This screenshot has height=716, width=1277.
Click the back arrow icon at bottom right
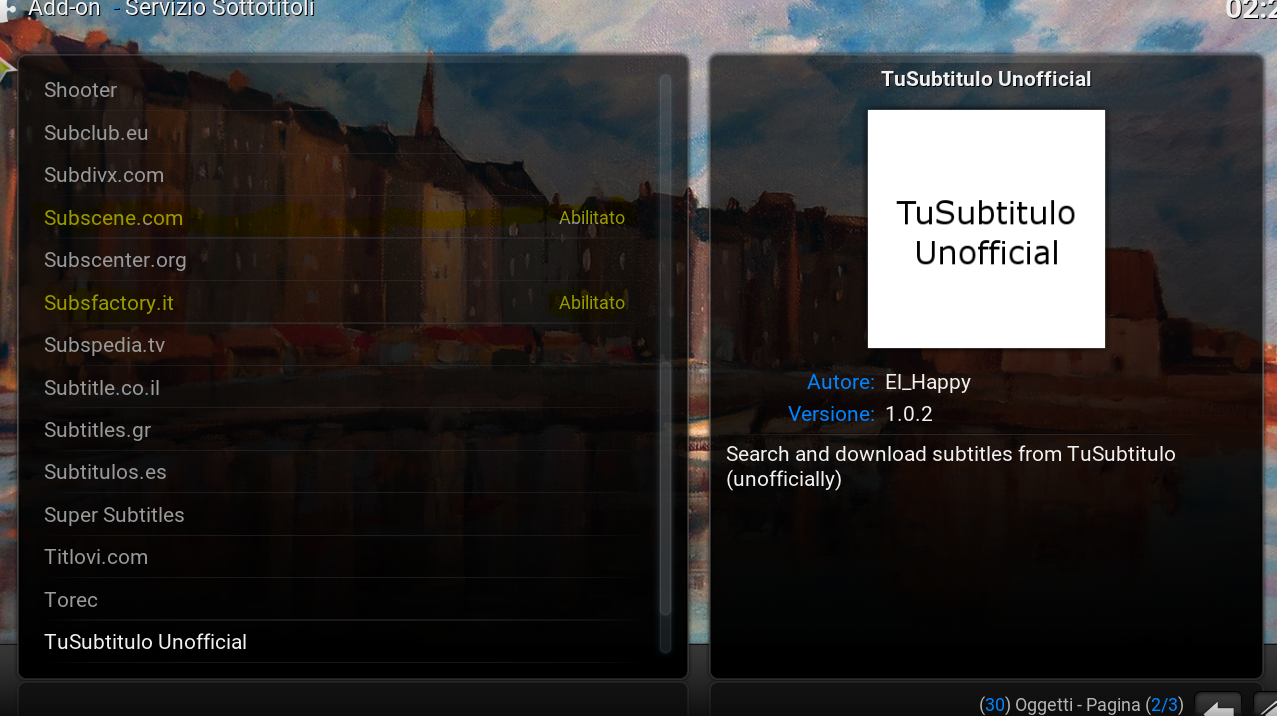coord(1218,705)
